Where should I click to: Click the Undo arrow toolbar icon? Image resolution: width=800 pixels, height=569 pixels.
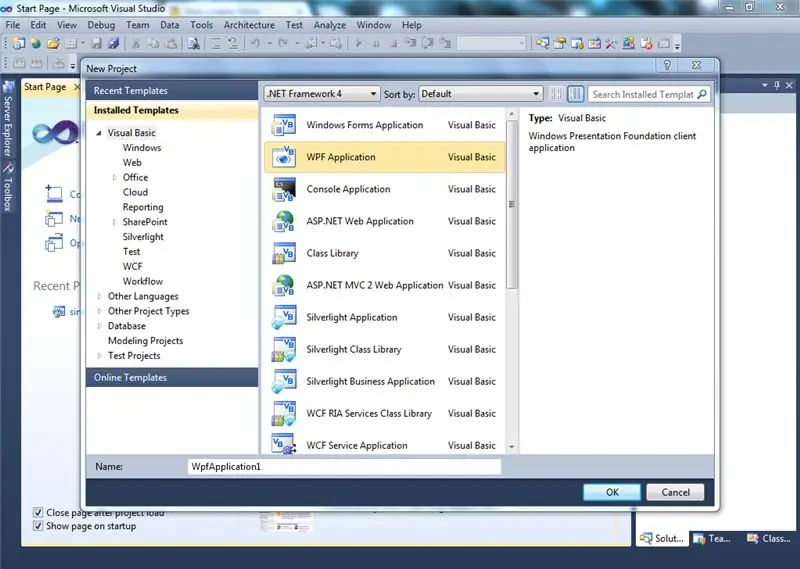coord(256,44)
